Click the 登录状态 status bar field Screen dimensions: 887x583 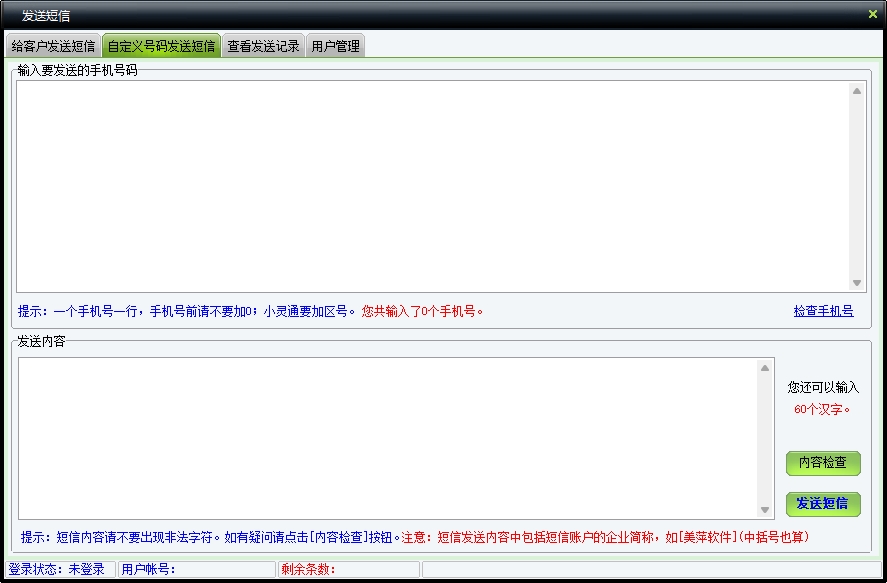(57, 570)
